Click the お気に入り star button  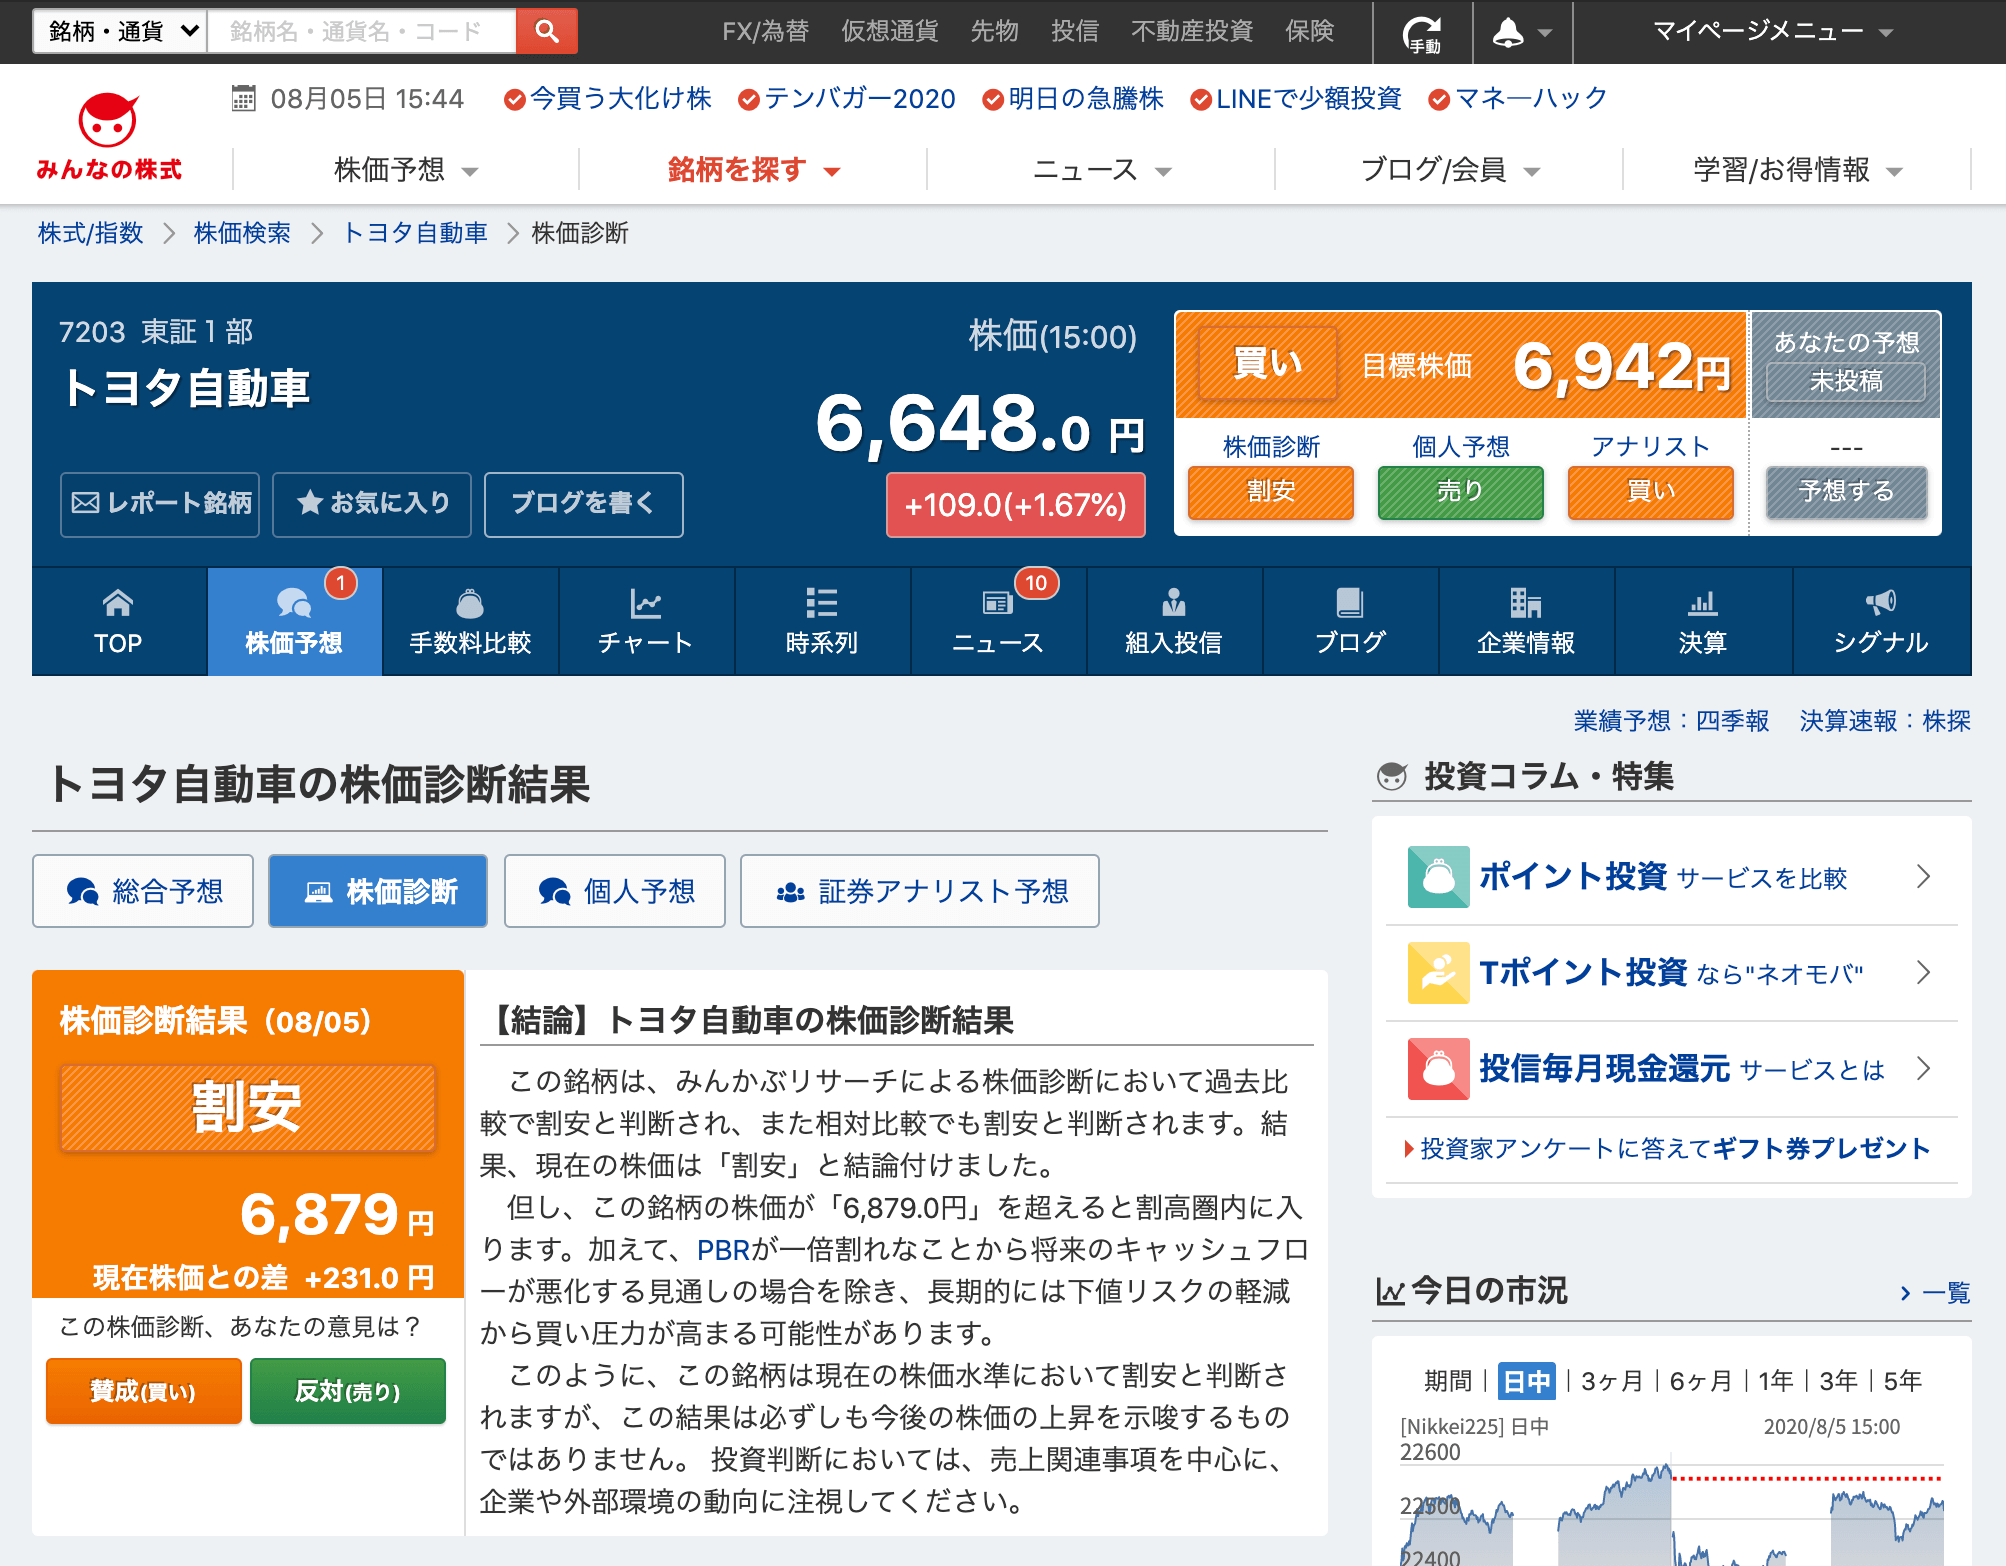[x=372, y=503]
